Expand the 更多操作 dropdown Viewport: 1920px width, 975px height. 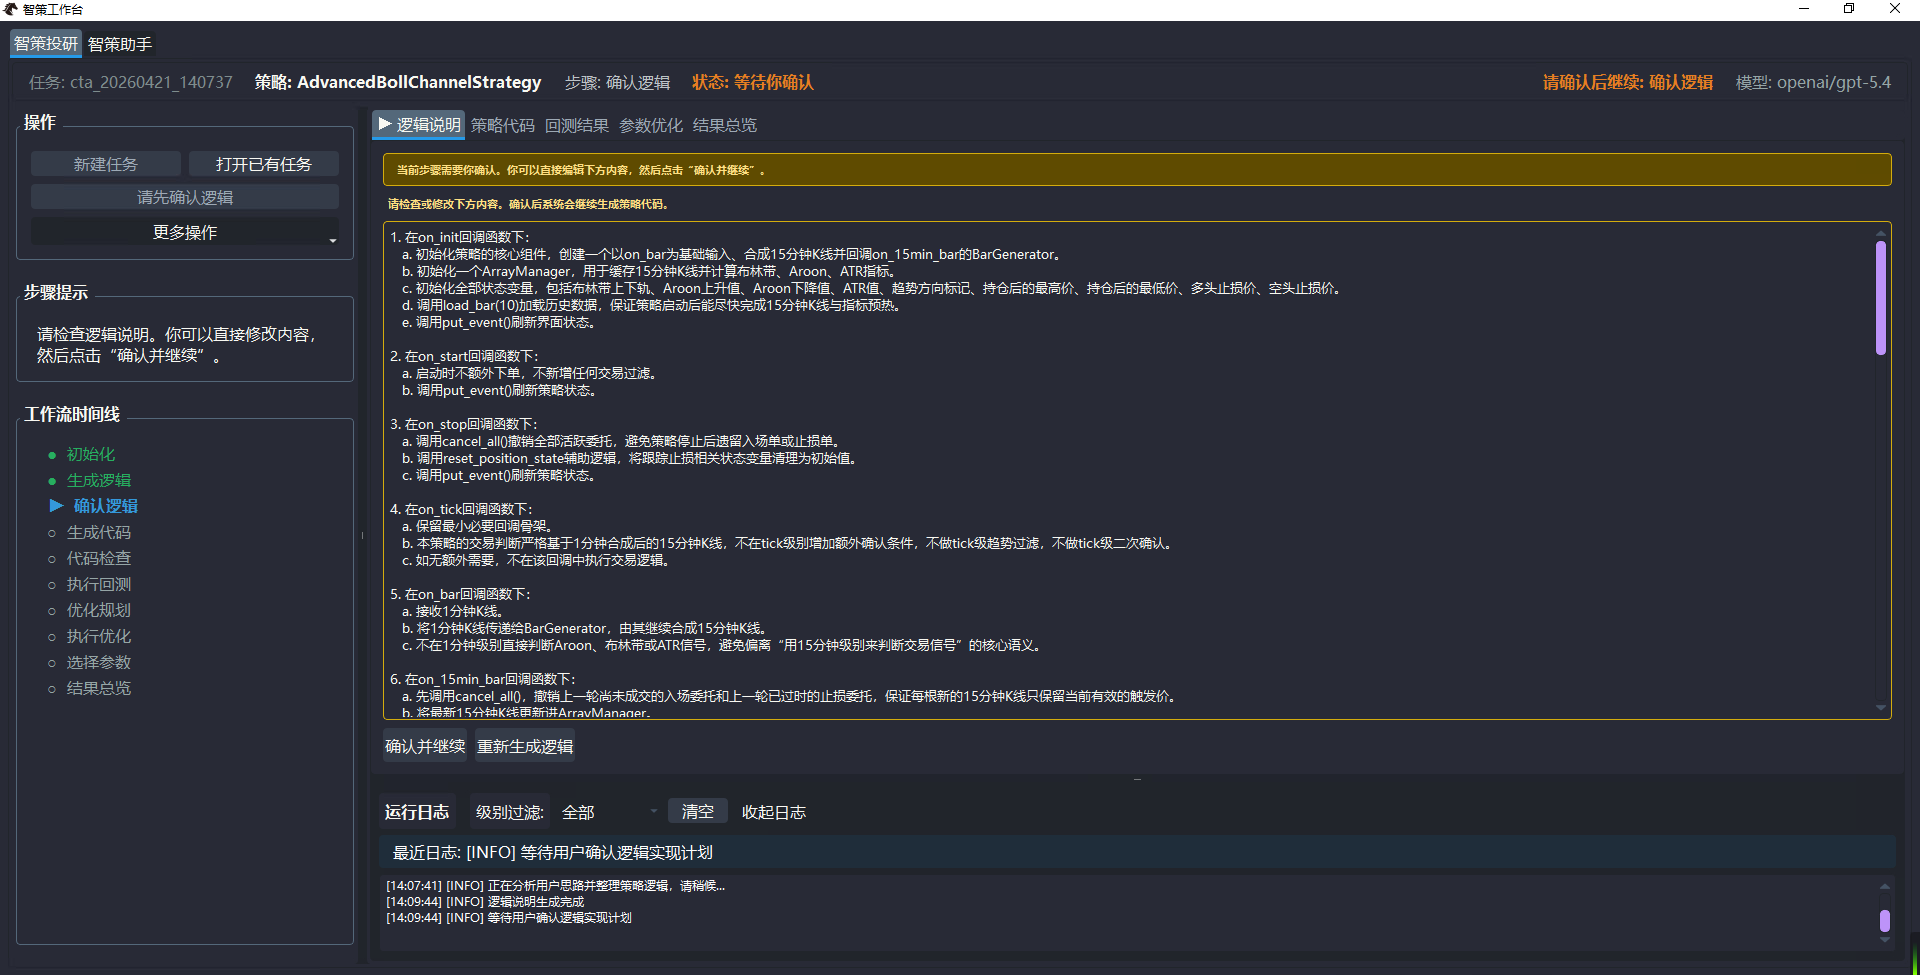[185, 232]
